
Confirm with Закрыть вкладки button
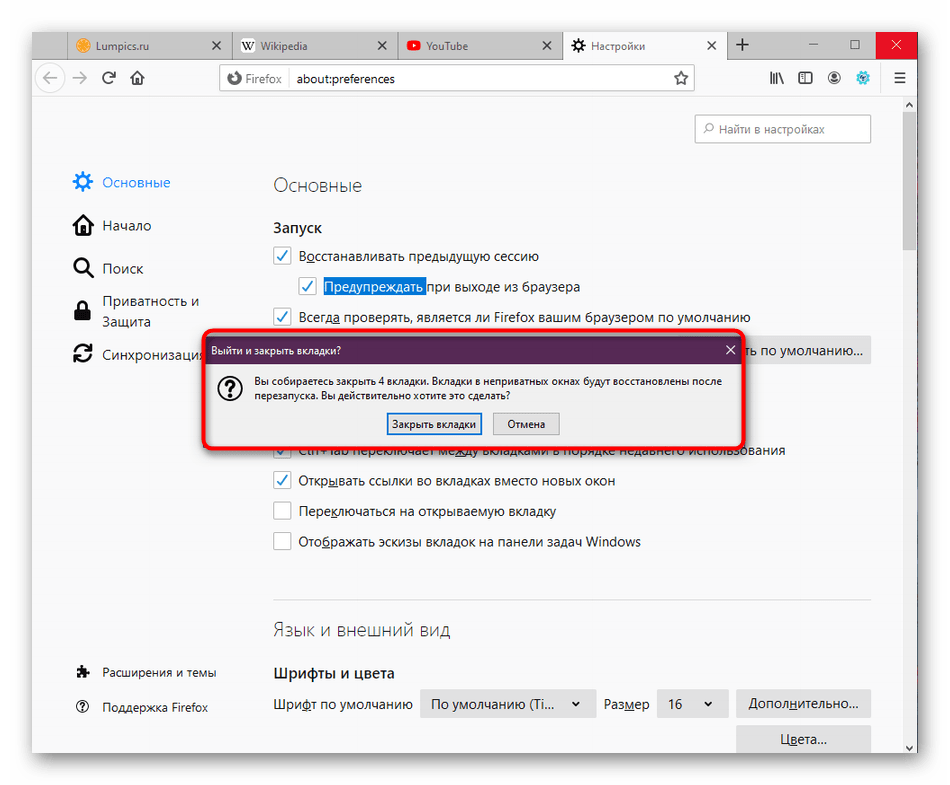[434, 424]
